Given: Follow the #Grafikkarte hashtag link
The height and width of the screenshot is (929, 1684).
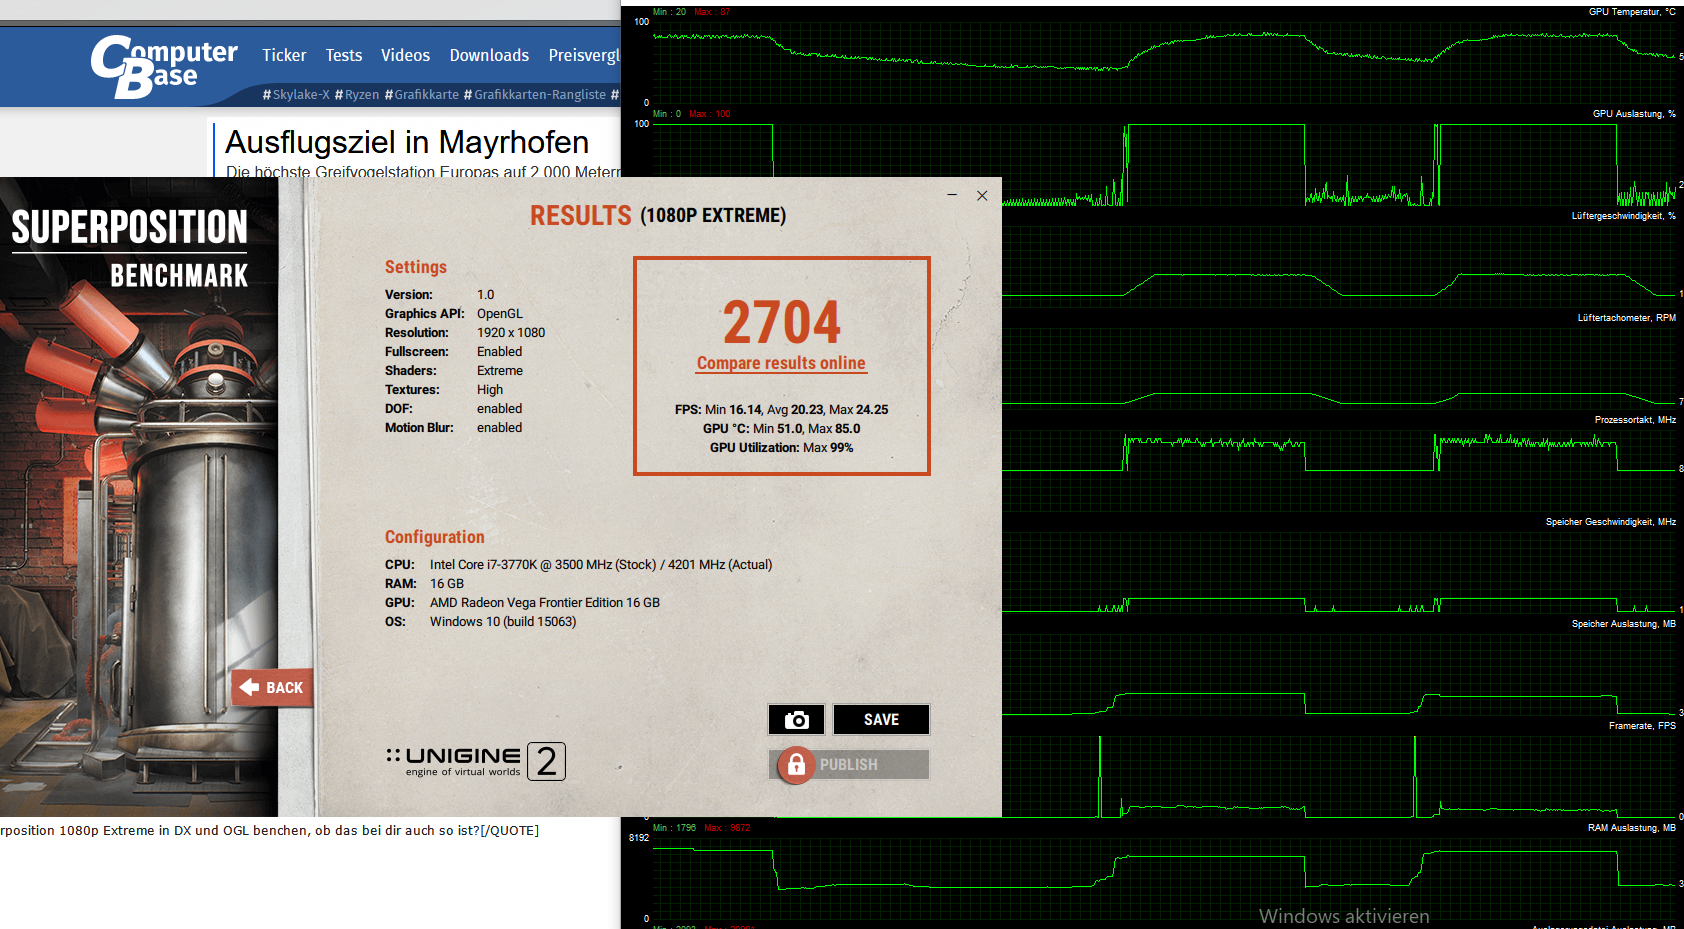Looking at the screenshot, I should (422, 95).
